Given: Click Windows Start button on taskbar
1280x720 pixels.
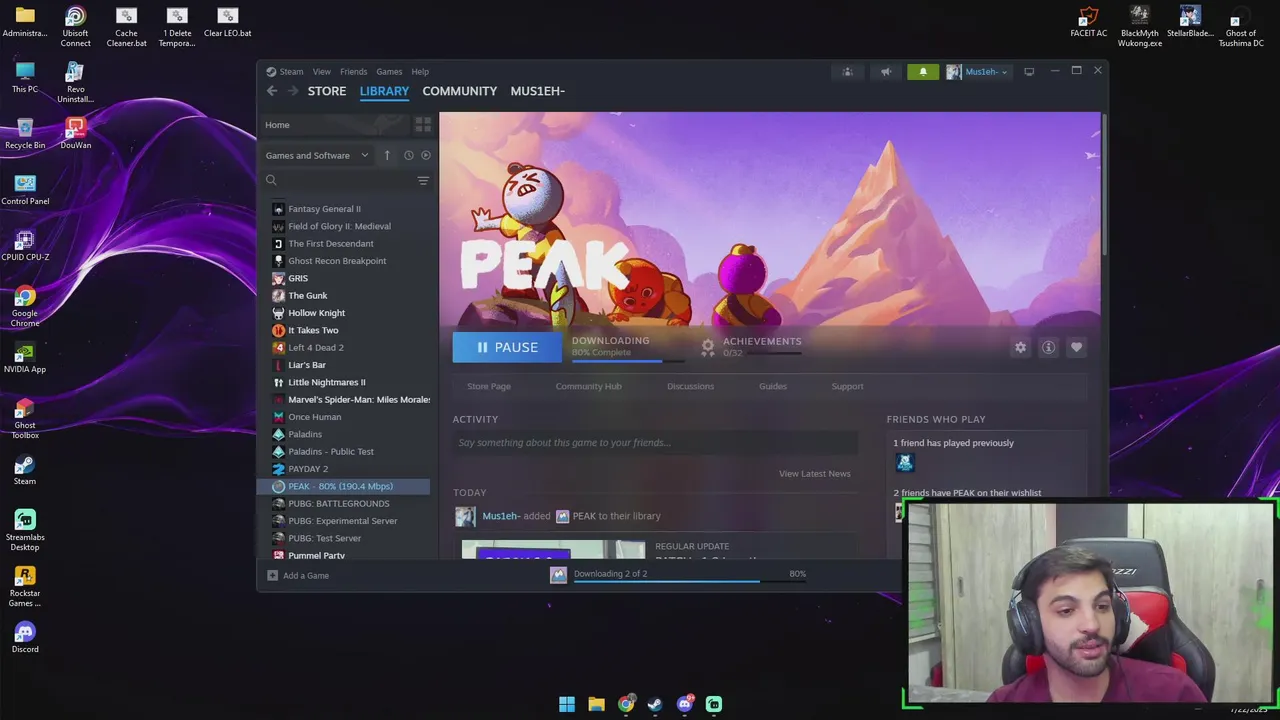Looking at the screenshot, I should coord(567,704).
